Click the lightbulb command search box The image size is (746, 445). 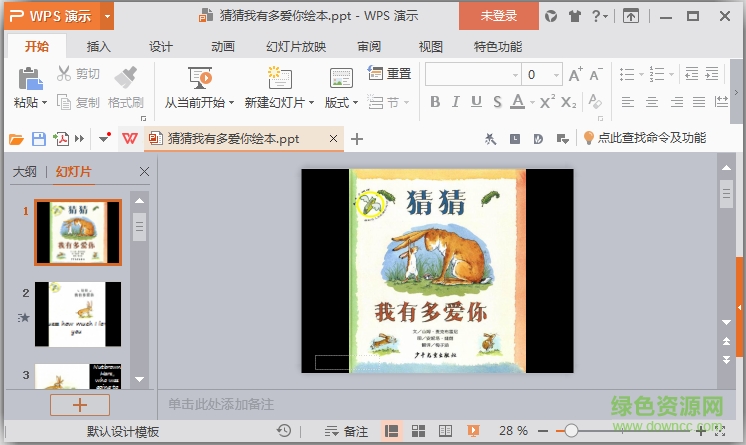[x=645, y=138]
